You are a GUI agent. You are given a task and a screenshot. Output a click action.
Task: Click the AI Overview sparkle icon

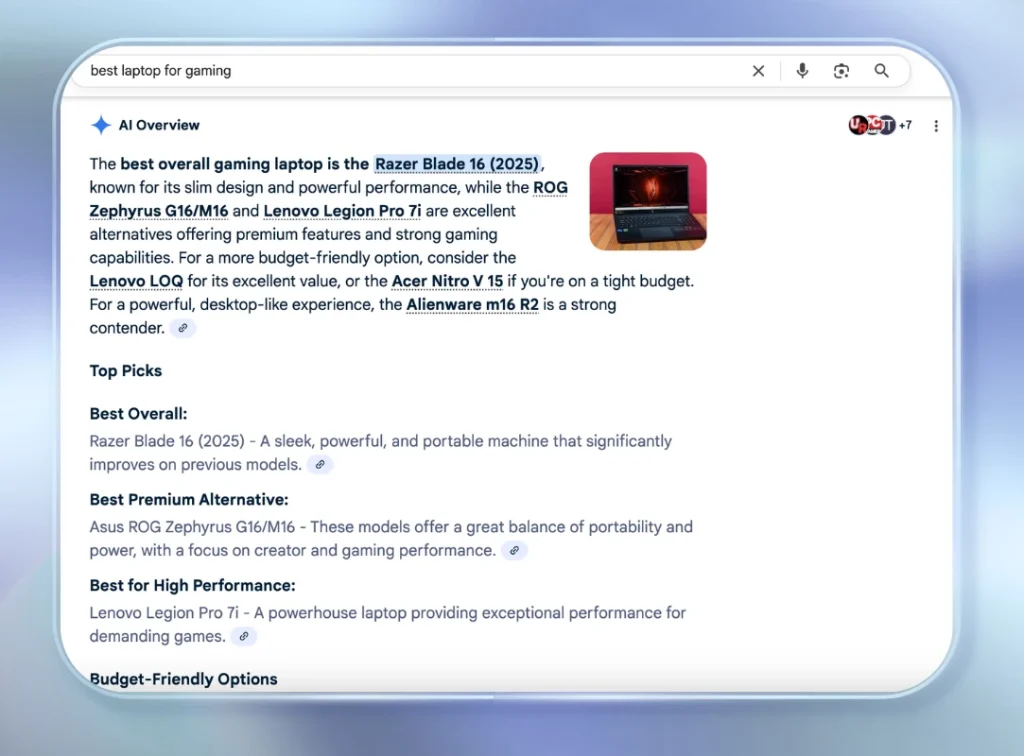coord(101,125)
